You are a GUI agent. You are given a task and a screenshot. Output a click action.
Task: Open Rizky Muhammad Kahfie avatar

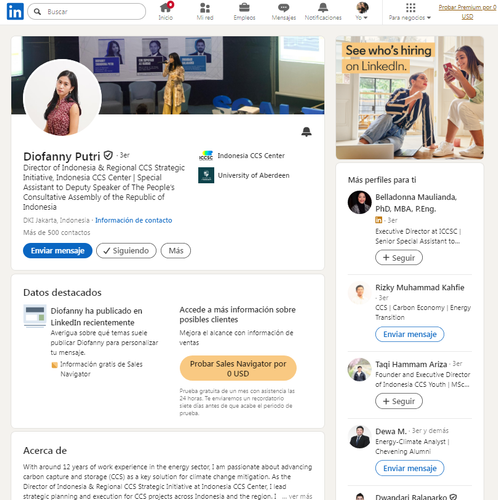360,293
